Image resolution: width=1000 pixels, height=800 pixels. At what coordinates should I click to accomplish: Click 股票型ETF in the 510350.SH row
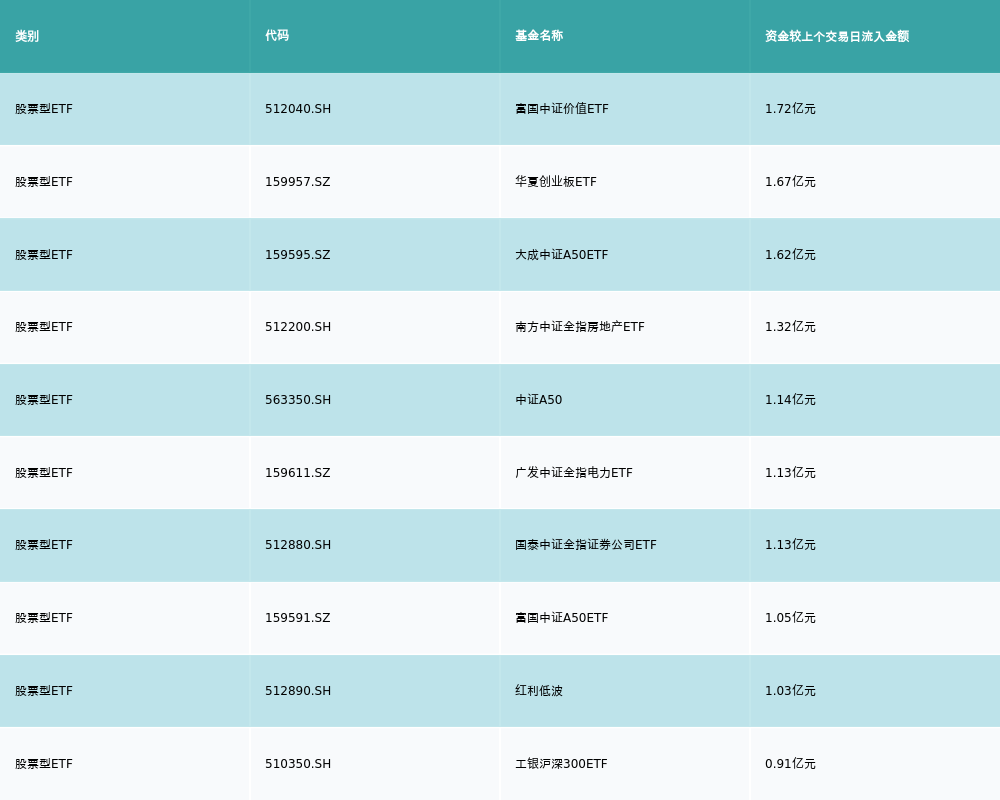[x=44, y=764]
